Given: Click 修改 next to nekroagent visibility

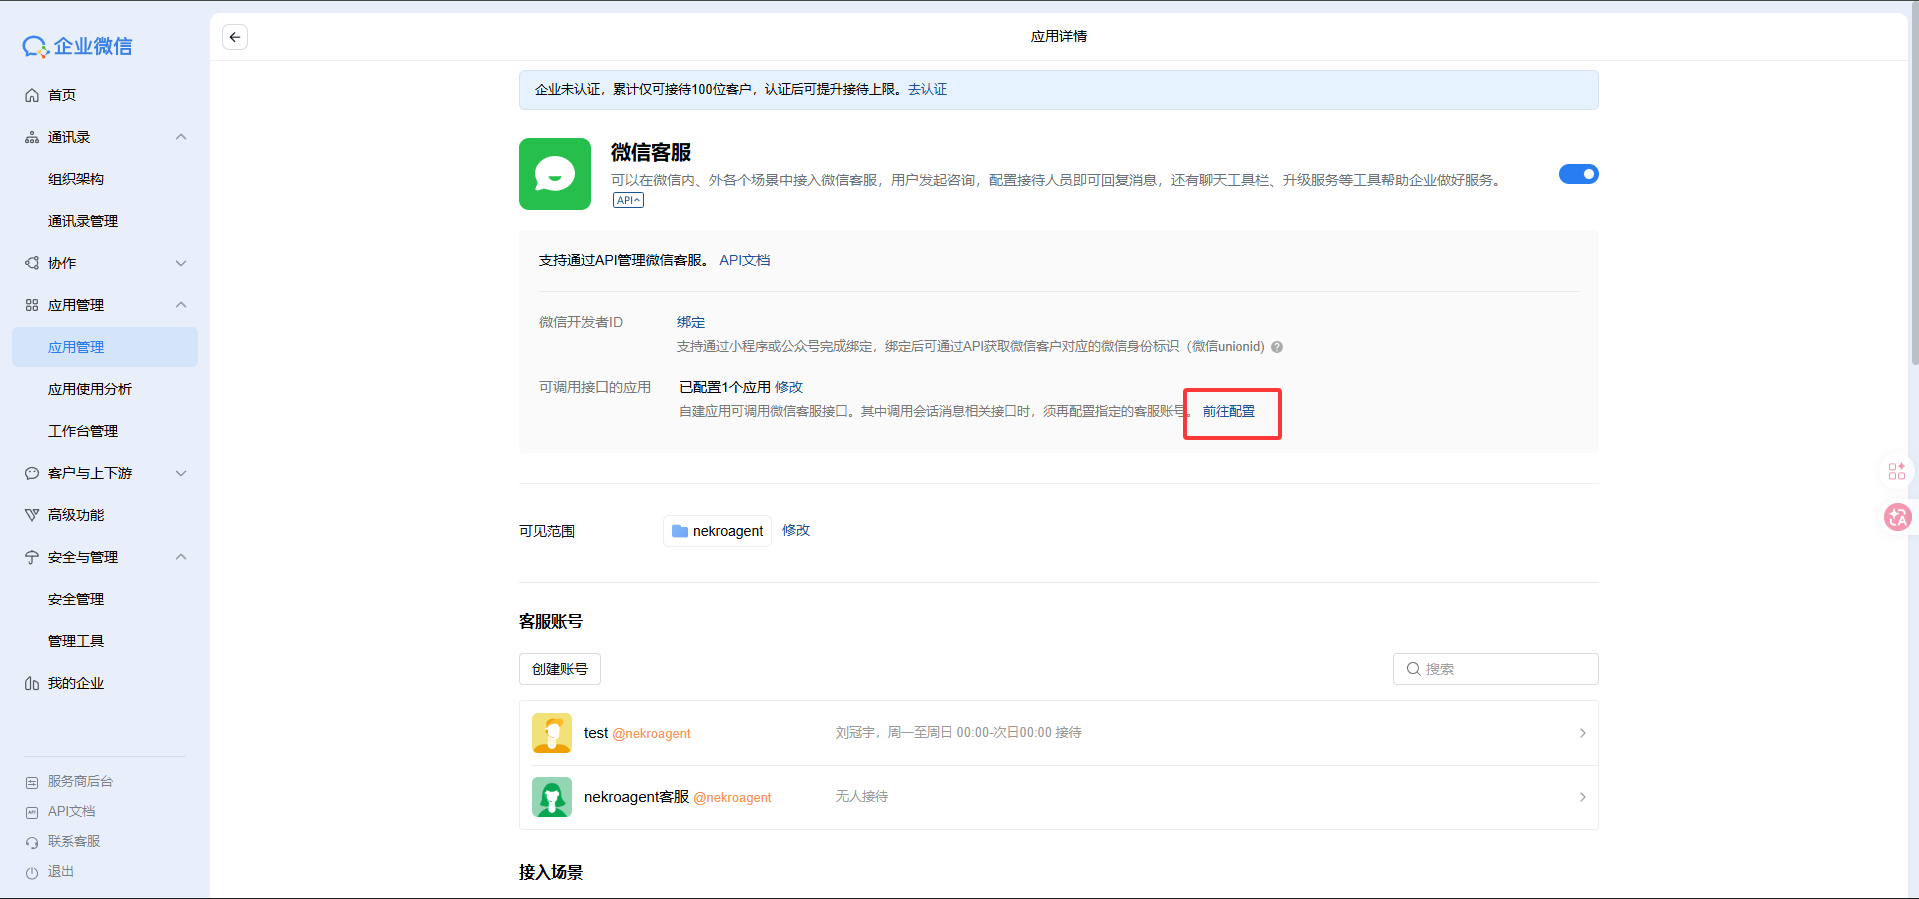Looking at the screenshot, I should [796, 530].
